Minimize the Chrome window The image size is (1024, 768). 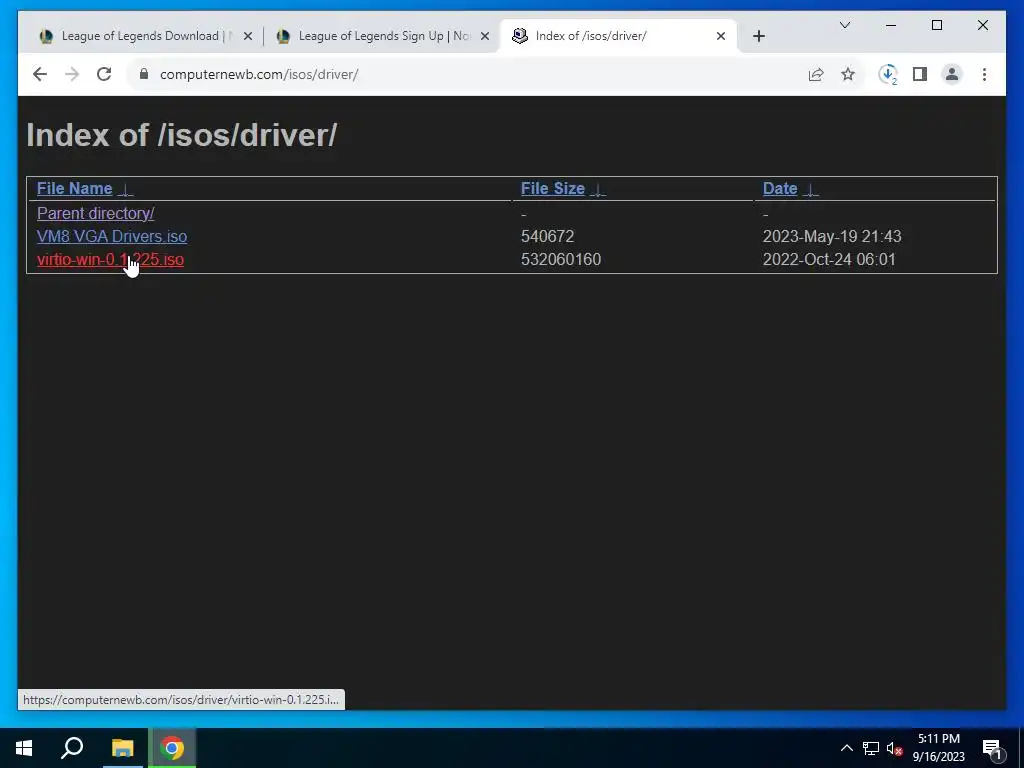(891, 25)
